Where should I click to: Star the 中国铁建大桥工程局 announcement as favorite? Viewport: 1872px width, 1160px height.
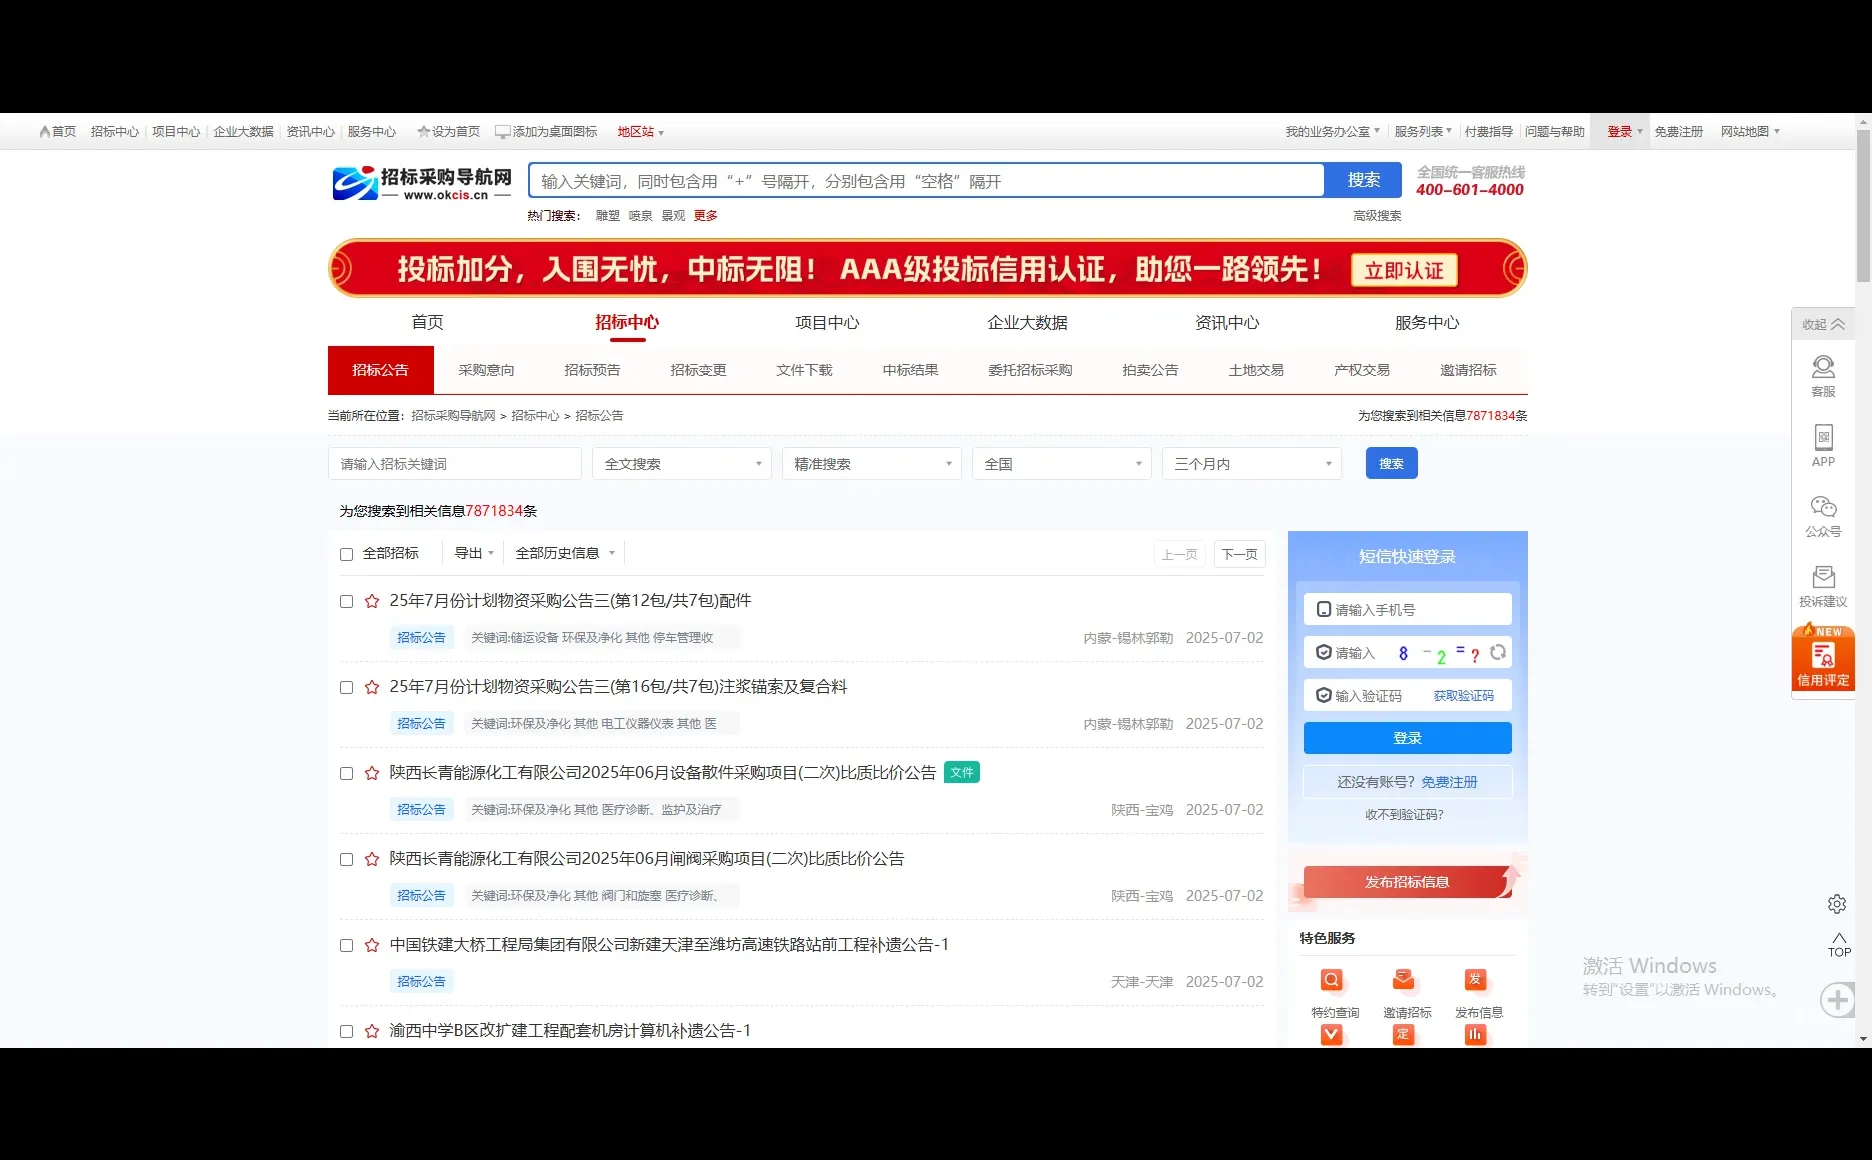coord(371,944)
